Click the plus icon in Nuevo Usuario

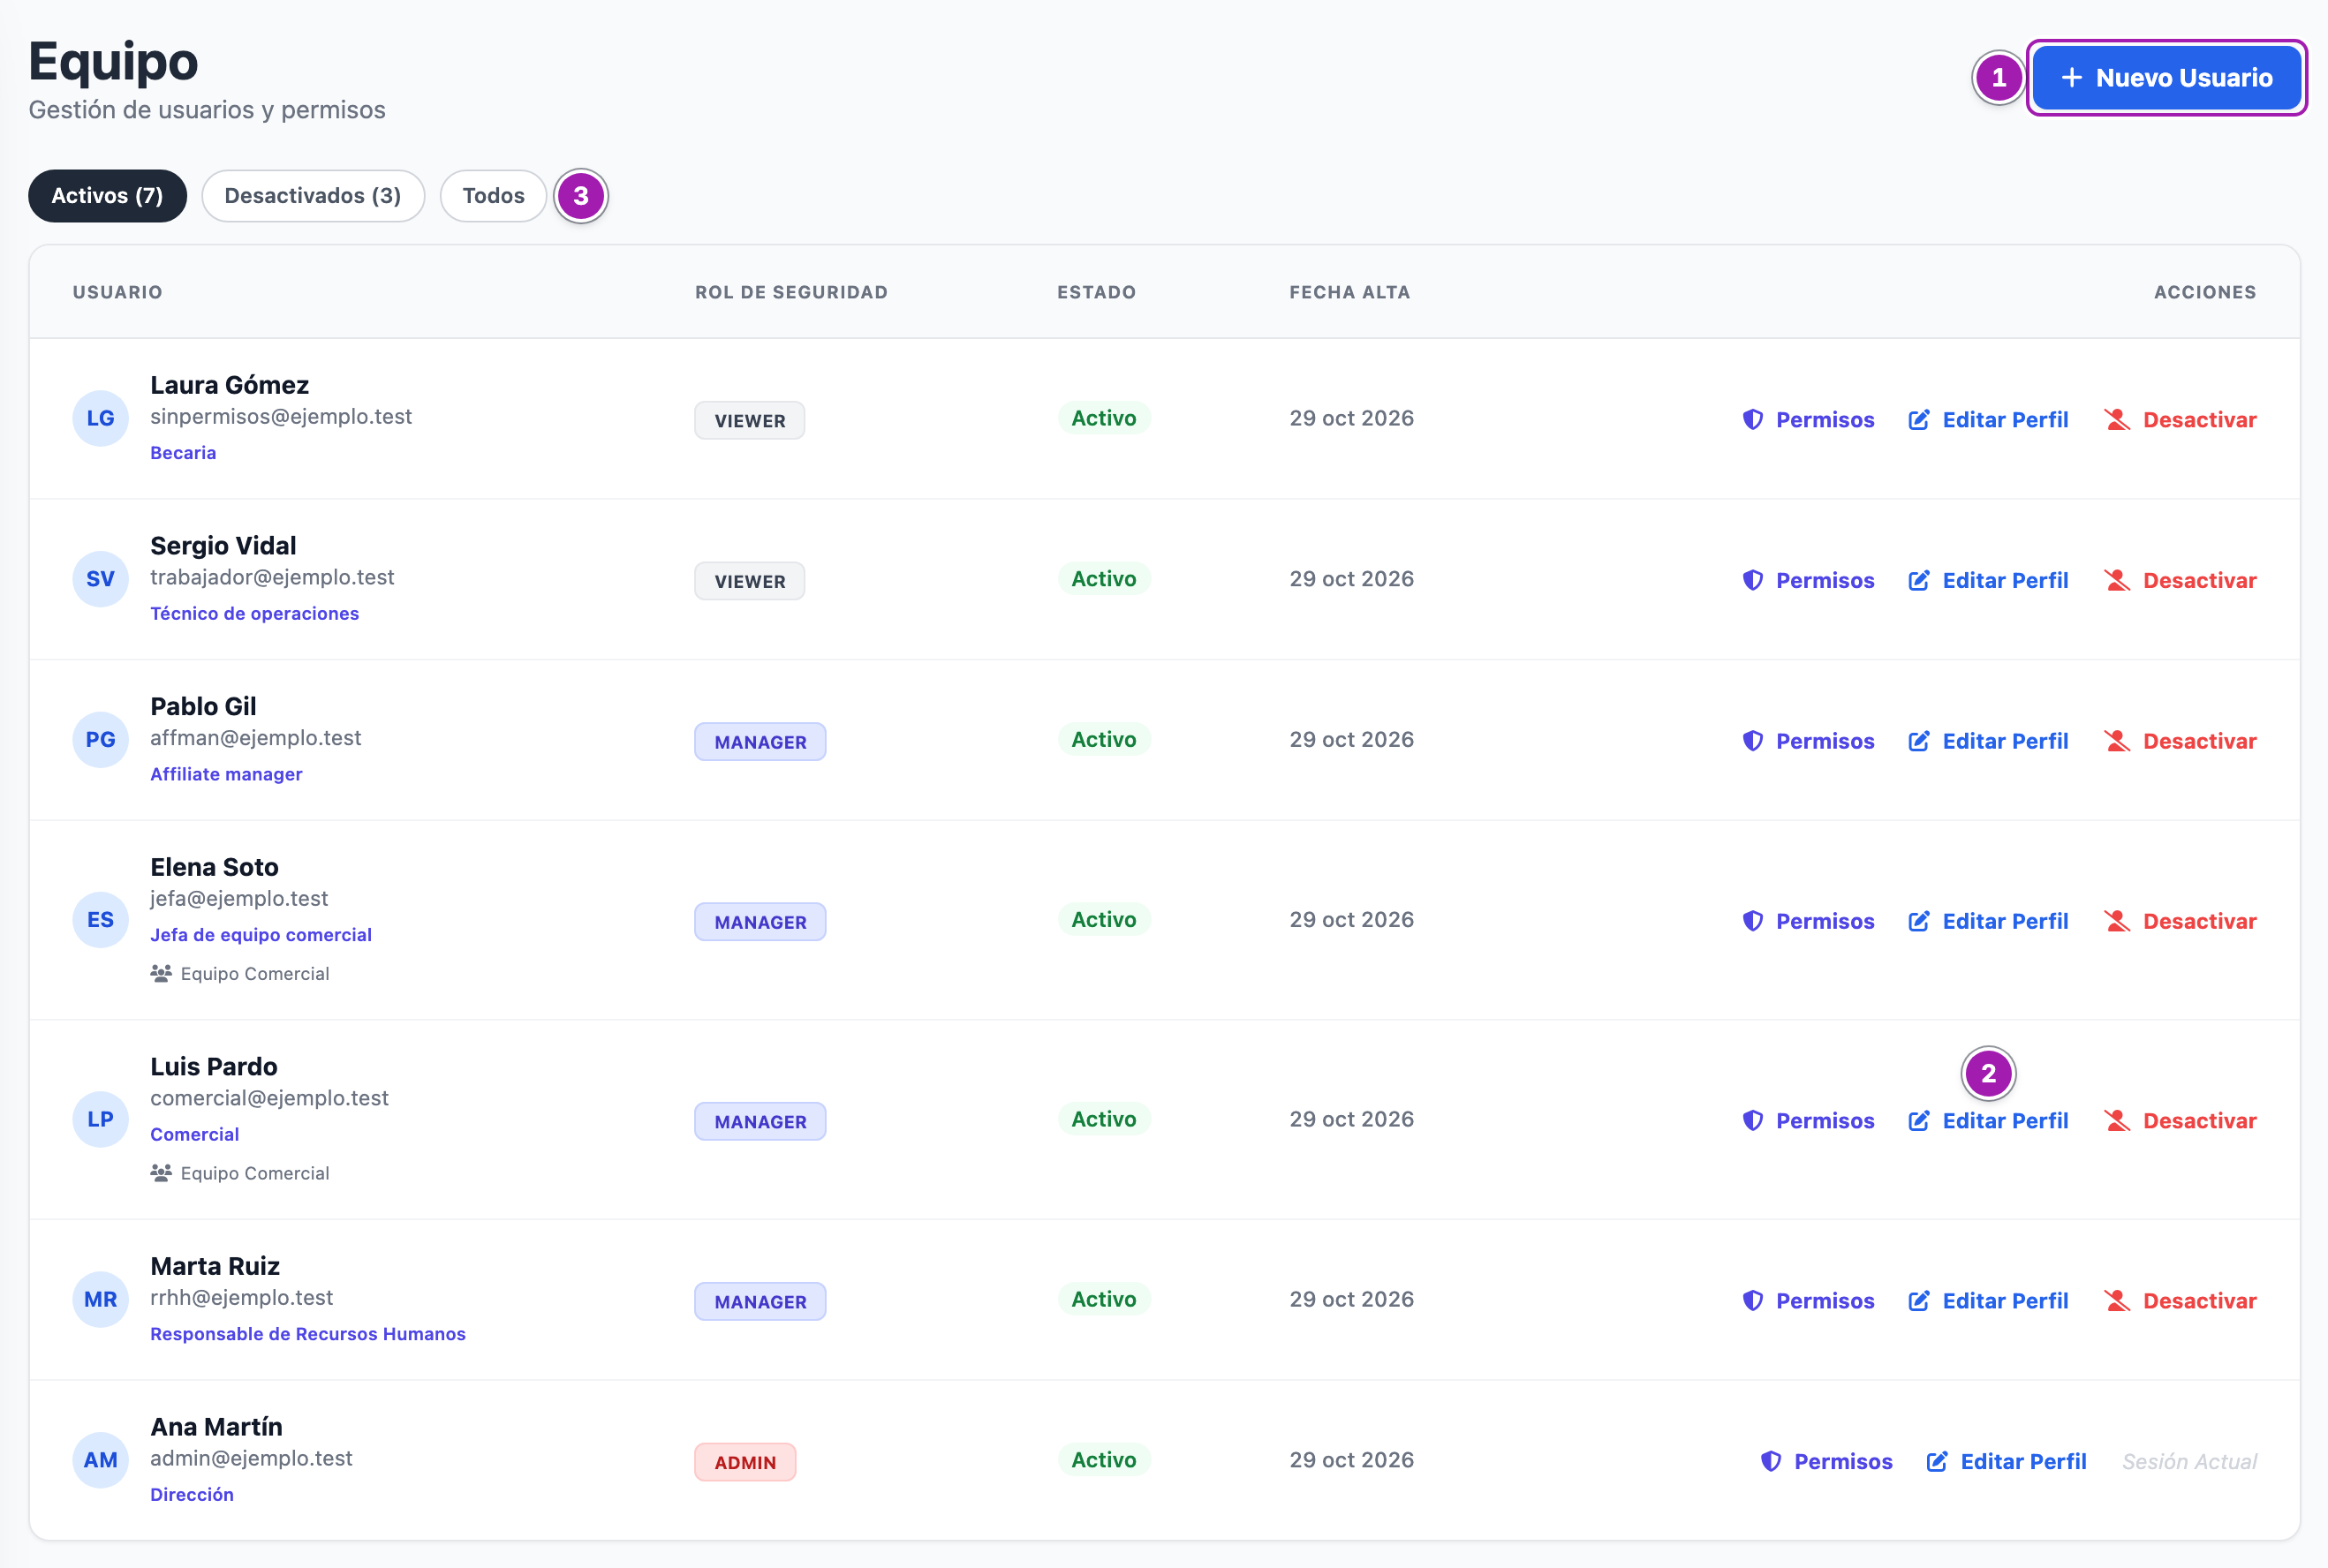tap(2071, 78)
